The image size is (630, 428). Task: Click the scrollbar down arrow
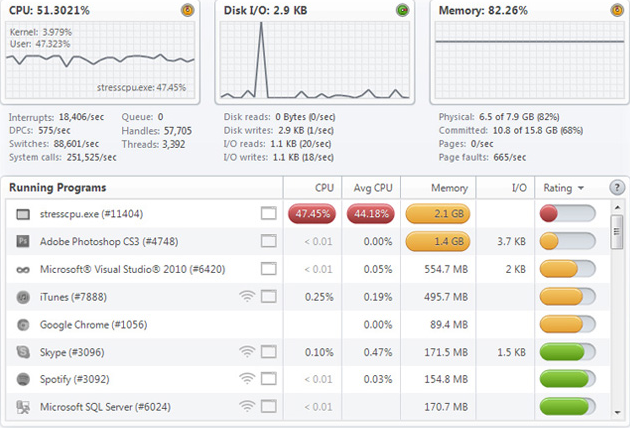617,412
